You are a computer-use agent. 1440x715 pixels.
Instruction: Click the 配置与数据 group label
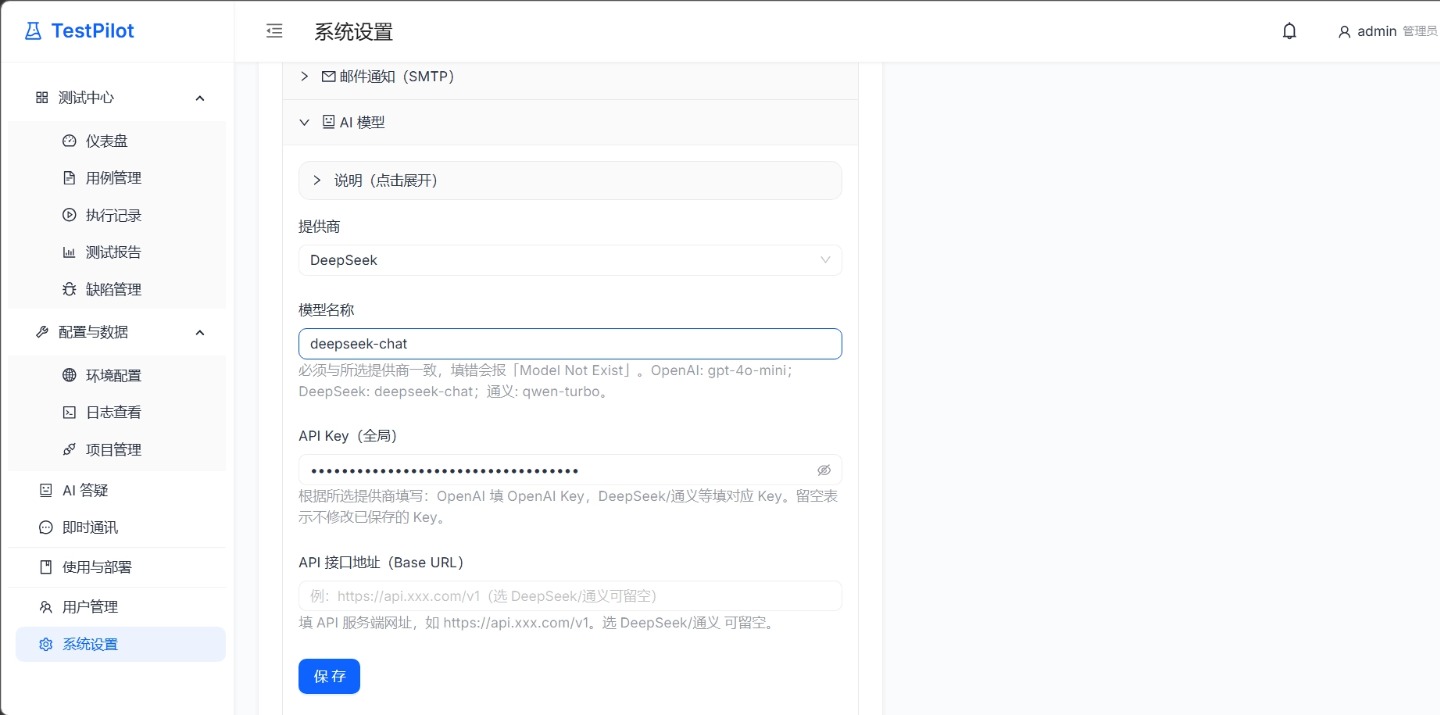point(93,332)
